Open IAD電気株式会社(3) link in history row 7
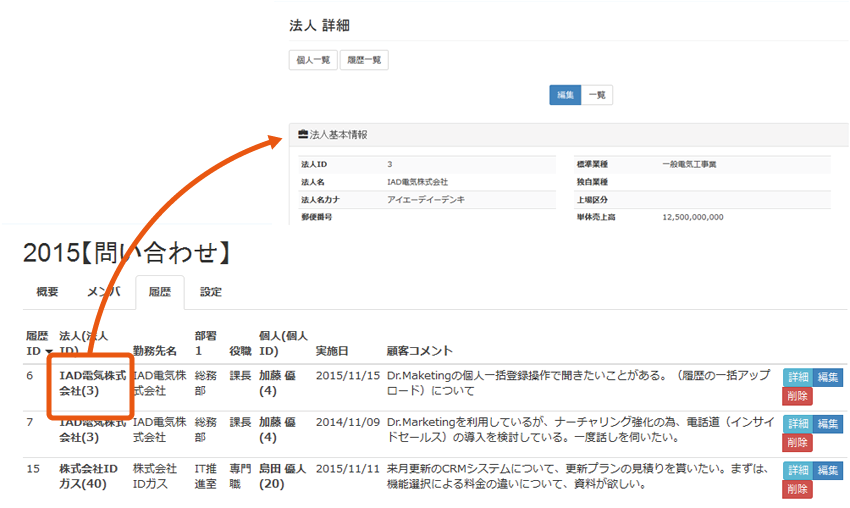Viewport: 850px width, 508px height. [x=92, y=430]
